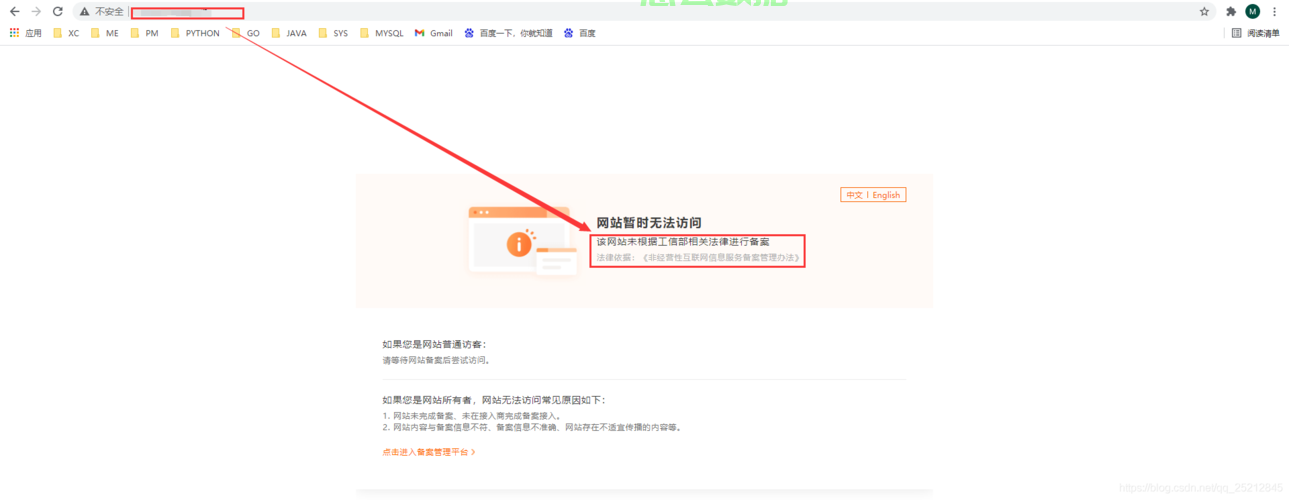Expand the MYSQL bookmark folder
Screen dimensions: 1289x500
[381, 33]
